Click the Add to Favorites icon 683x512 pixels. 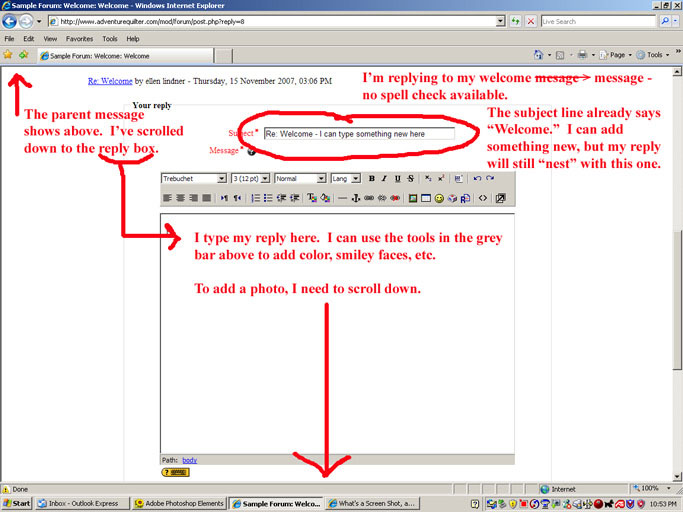coord(24,55)
